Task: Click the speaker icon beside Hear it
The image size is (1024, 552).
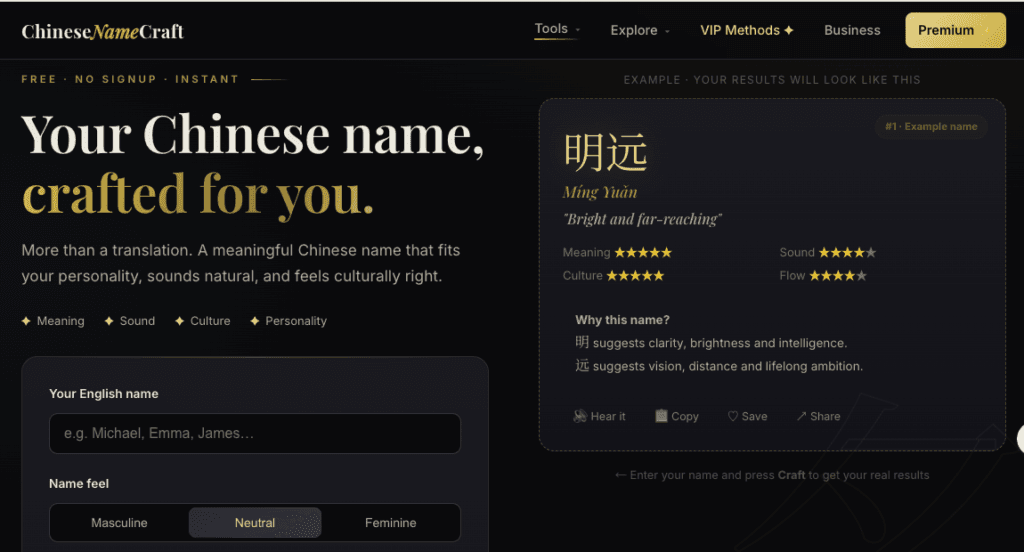Action: coord(579,416)
